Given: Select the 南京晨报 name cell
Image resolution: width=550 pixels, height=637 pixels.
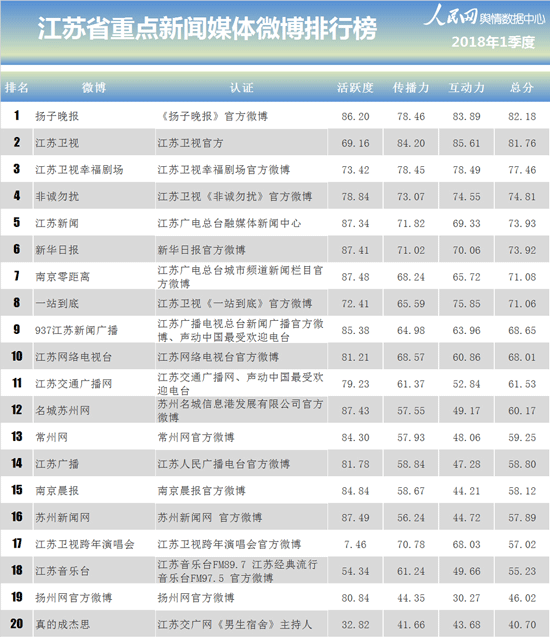Looking at the screenshot, I should [x=93, y=491].
